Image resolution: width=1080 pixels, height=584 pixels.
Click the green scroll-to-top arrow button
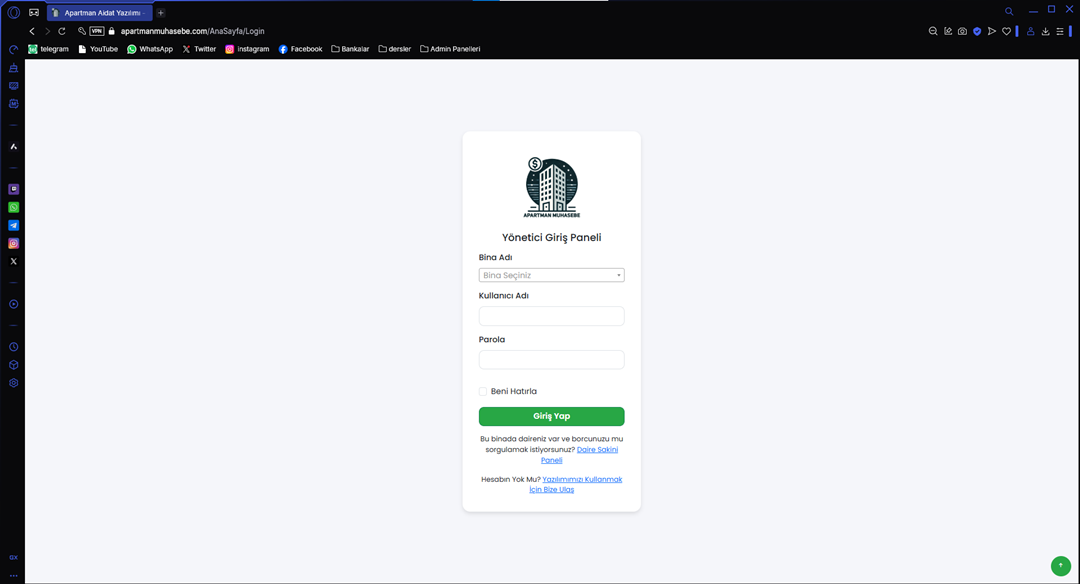pyautogui.click(x=1060, y=566)
